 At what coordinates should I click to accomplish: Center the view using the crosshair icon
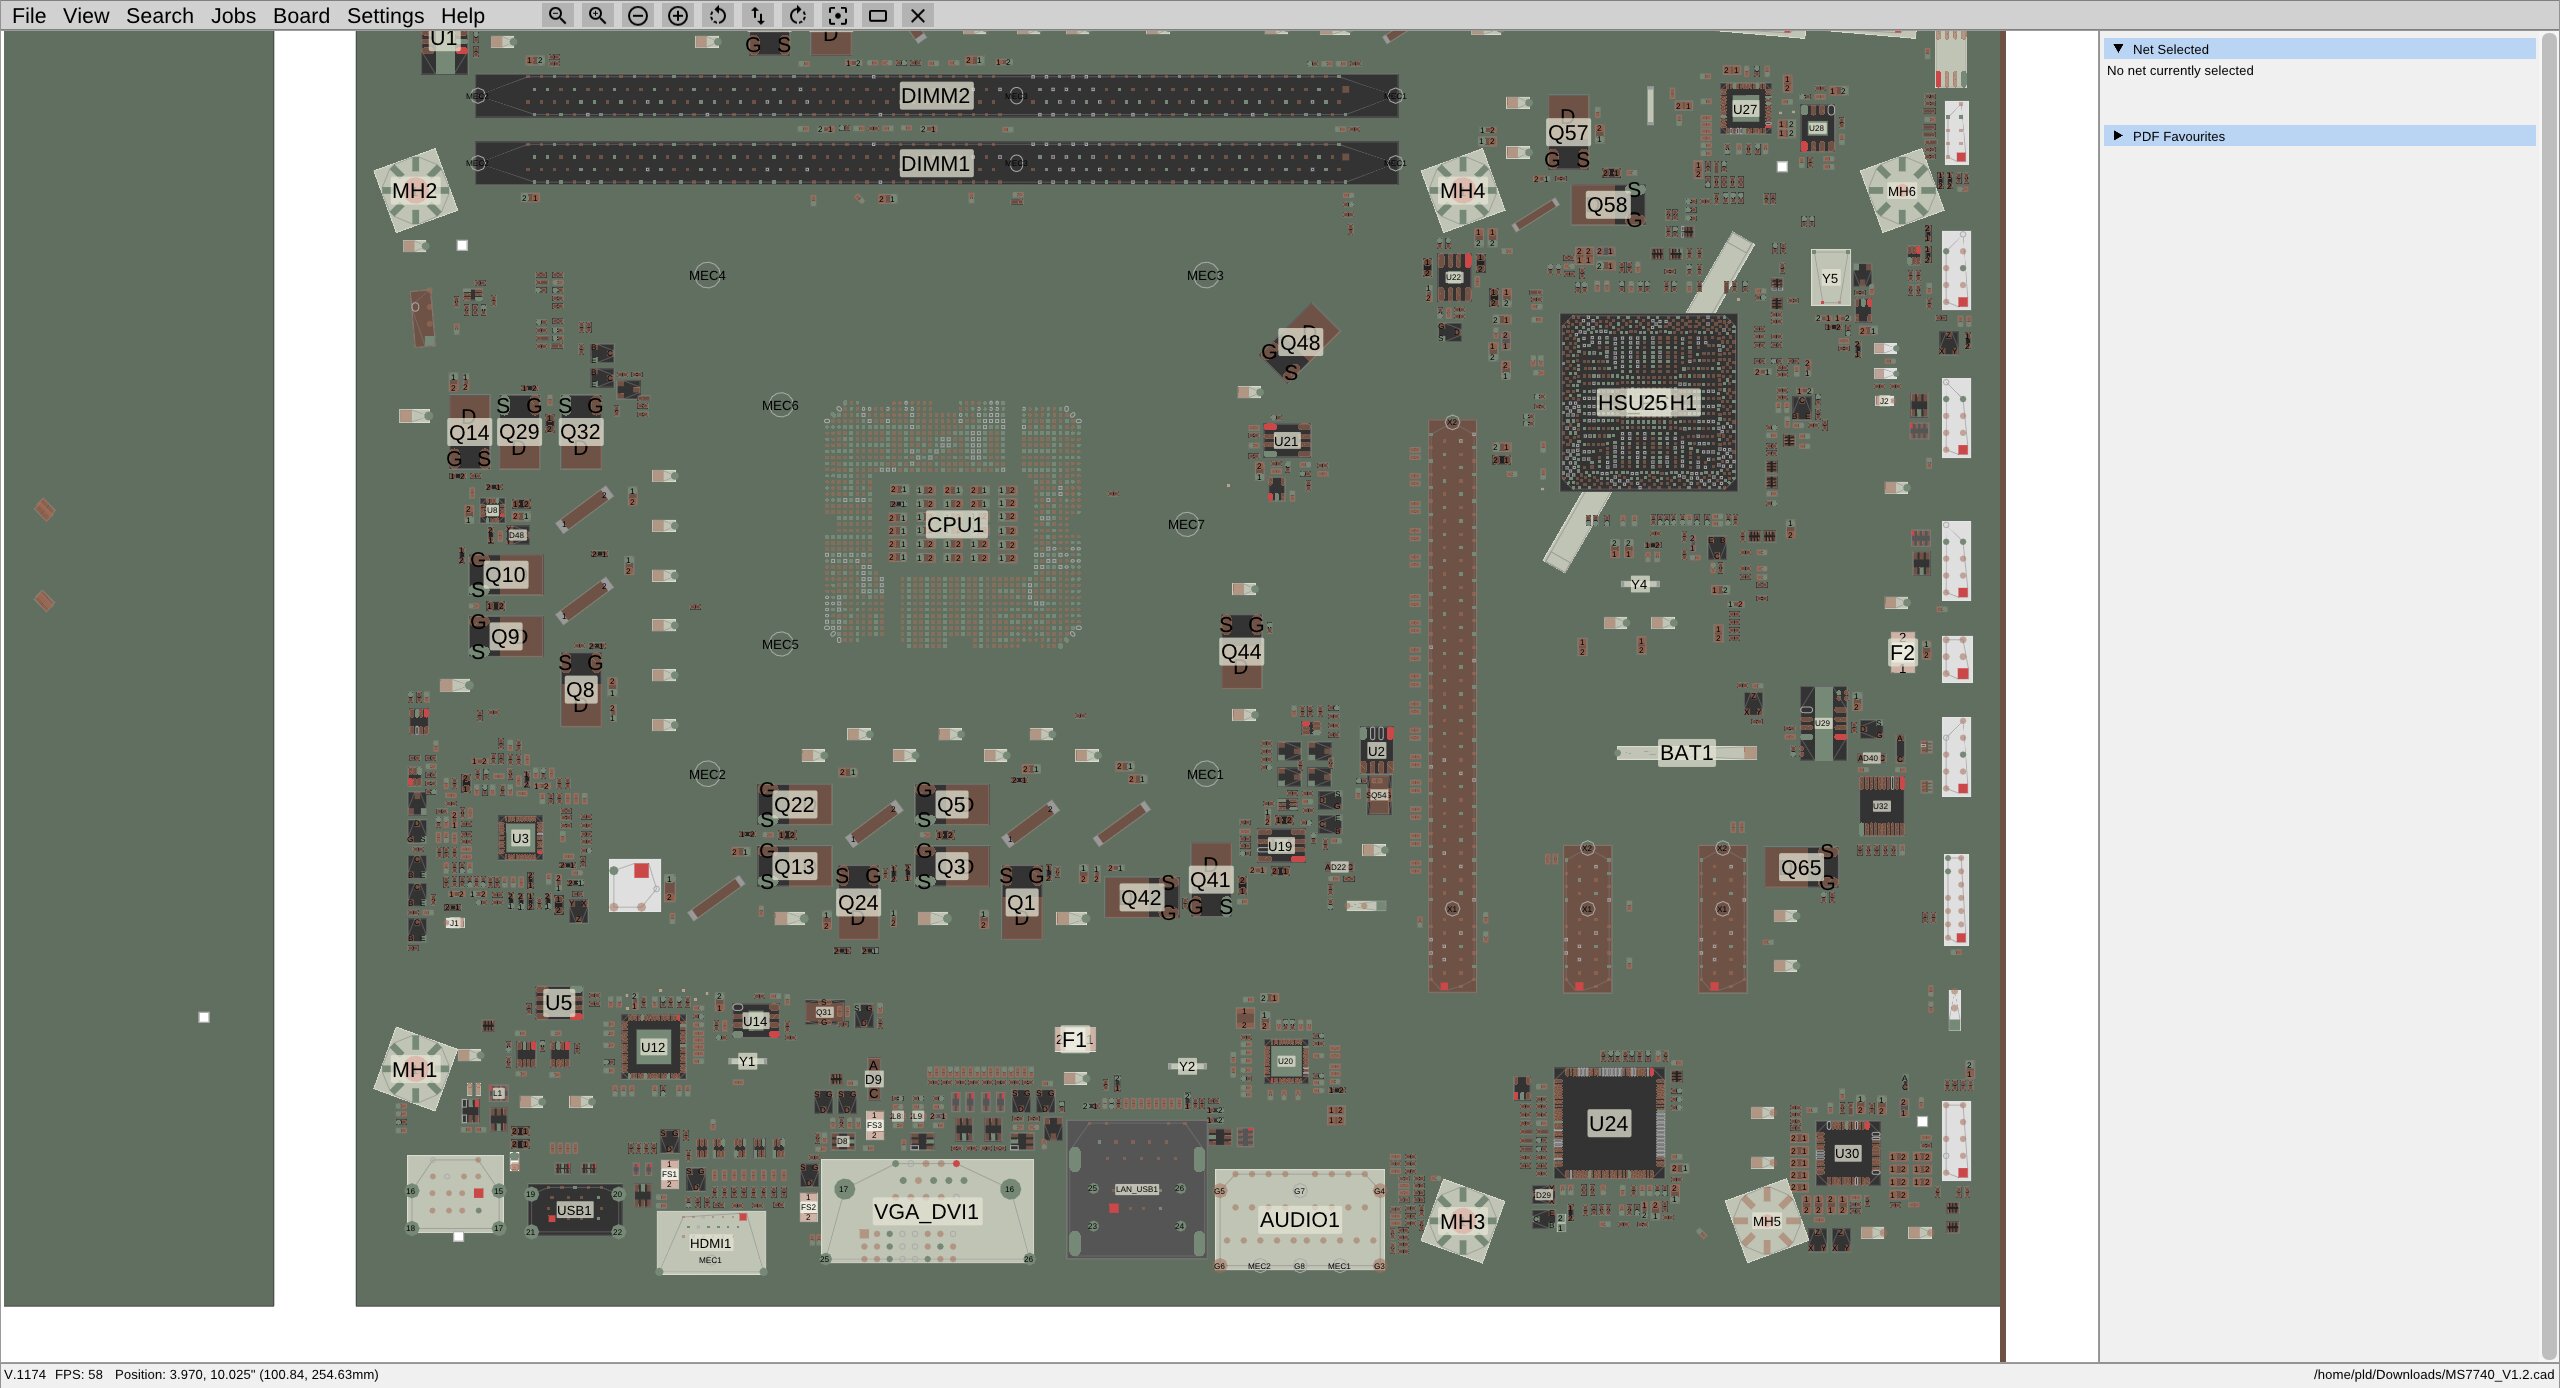click(838, 16)
